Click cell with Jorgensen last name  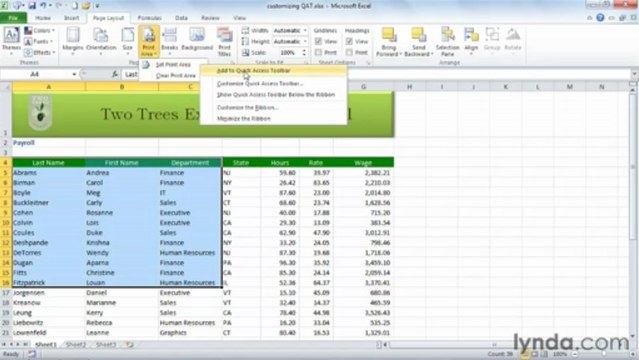[x=49, y=293]
